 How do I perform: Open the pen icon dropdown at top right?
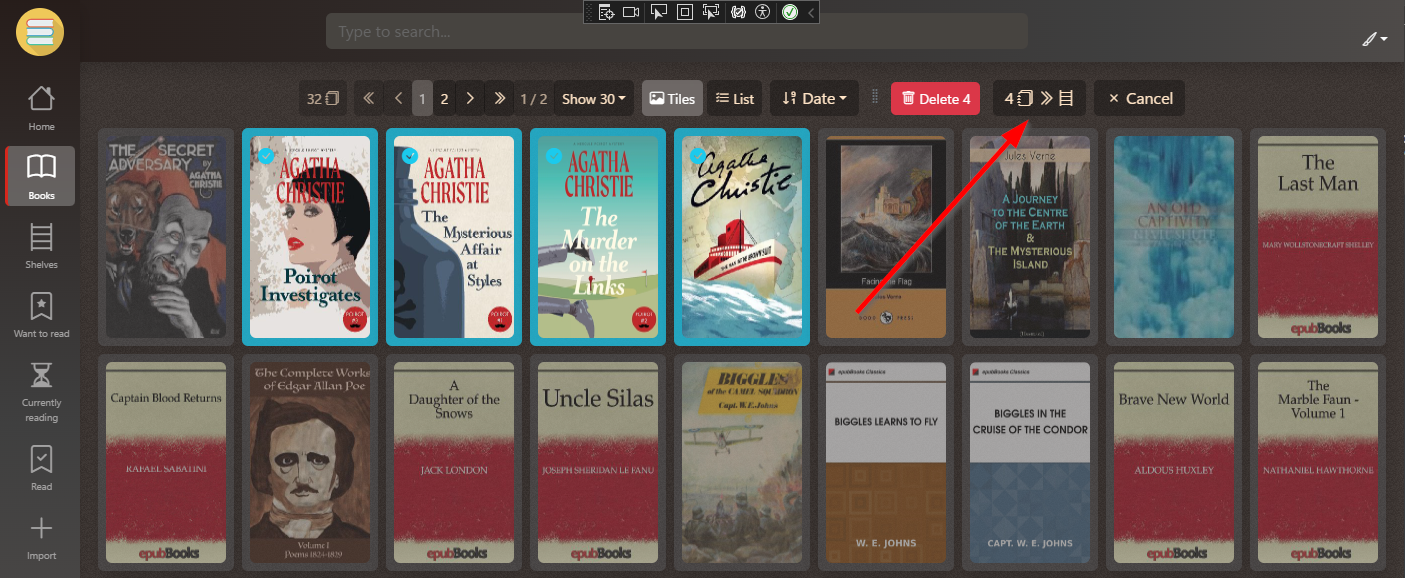coord(1374,39)
